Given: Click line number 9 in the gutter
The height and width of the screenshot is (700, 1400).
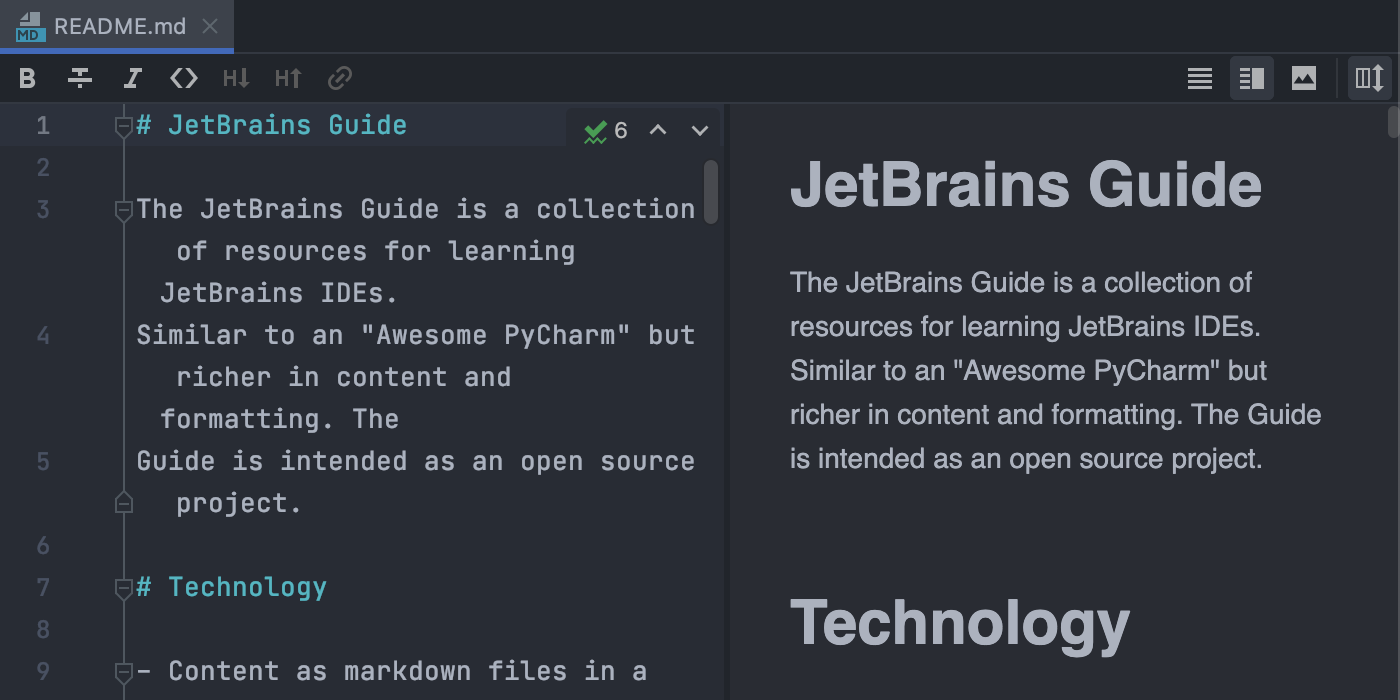Looking at the screenshot, I should pyautogui.click(x=42, y=671).
